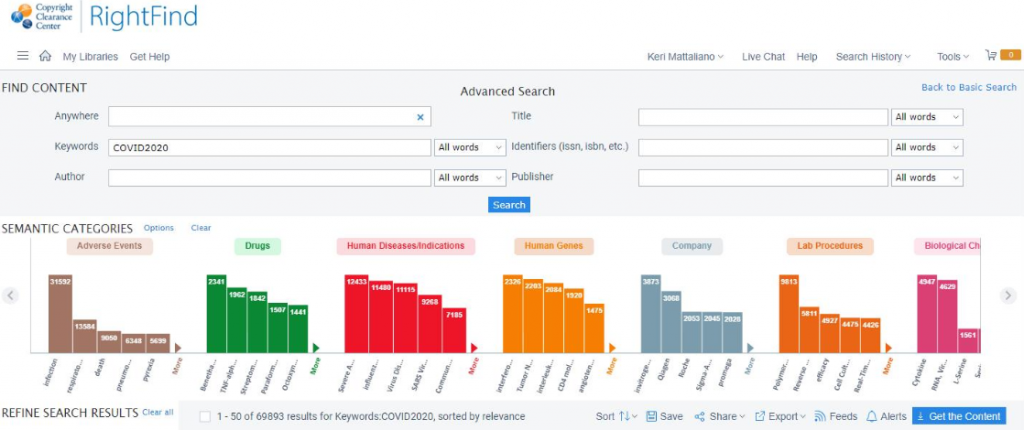Click the blue Search button

click(509, 205)
